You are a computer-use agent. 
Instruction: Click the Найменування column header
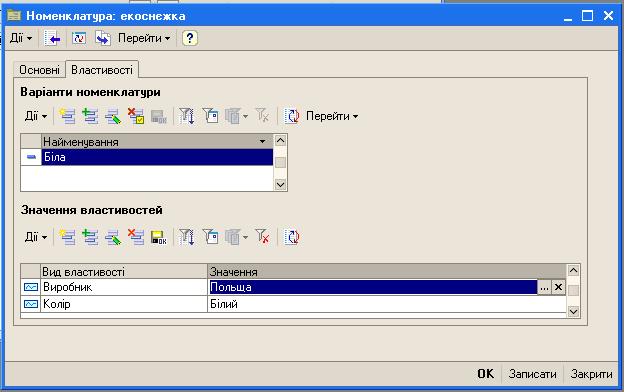click(x=157, y=142)
